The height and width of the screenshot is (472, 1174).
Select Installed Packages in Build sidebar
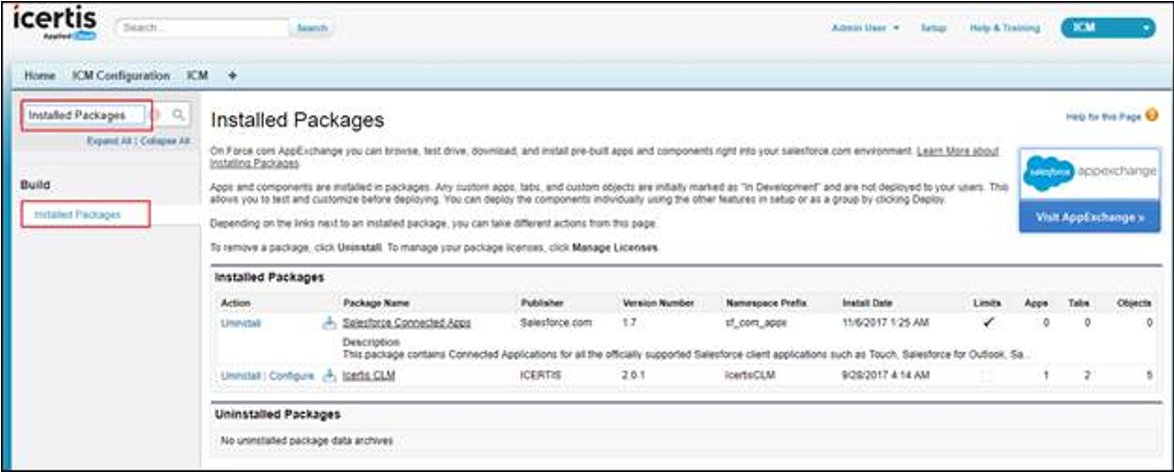(x=78, y=214)
